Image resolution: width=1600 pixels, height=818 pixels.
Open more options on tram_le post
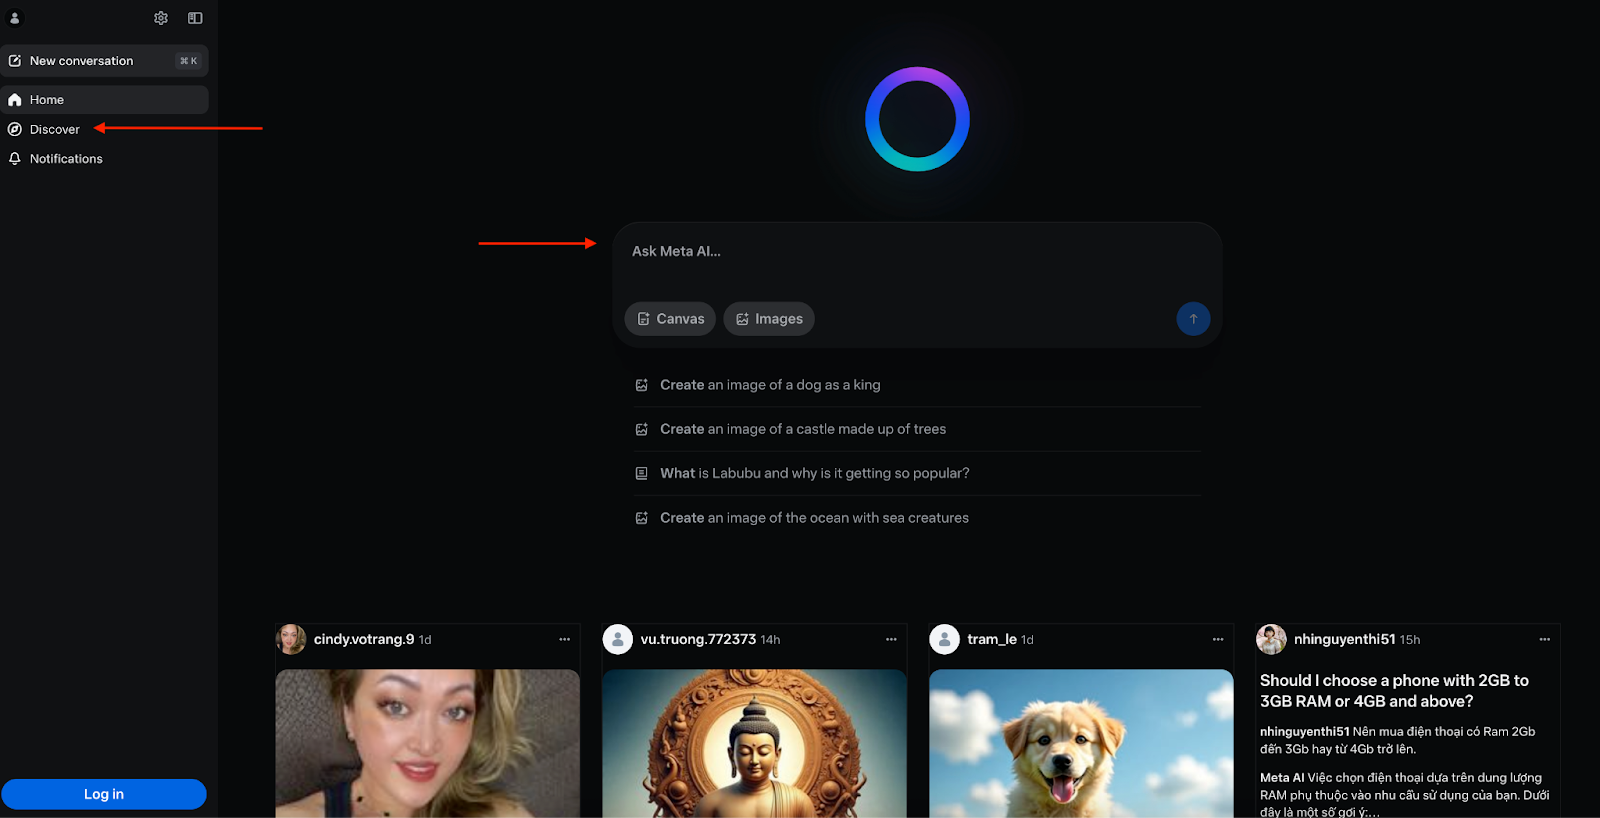click(x=1218, y=639)
